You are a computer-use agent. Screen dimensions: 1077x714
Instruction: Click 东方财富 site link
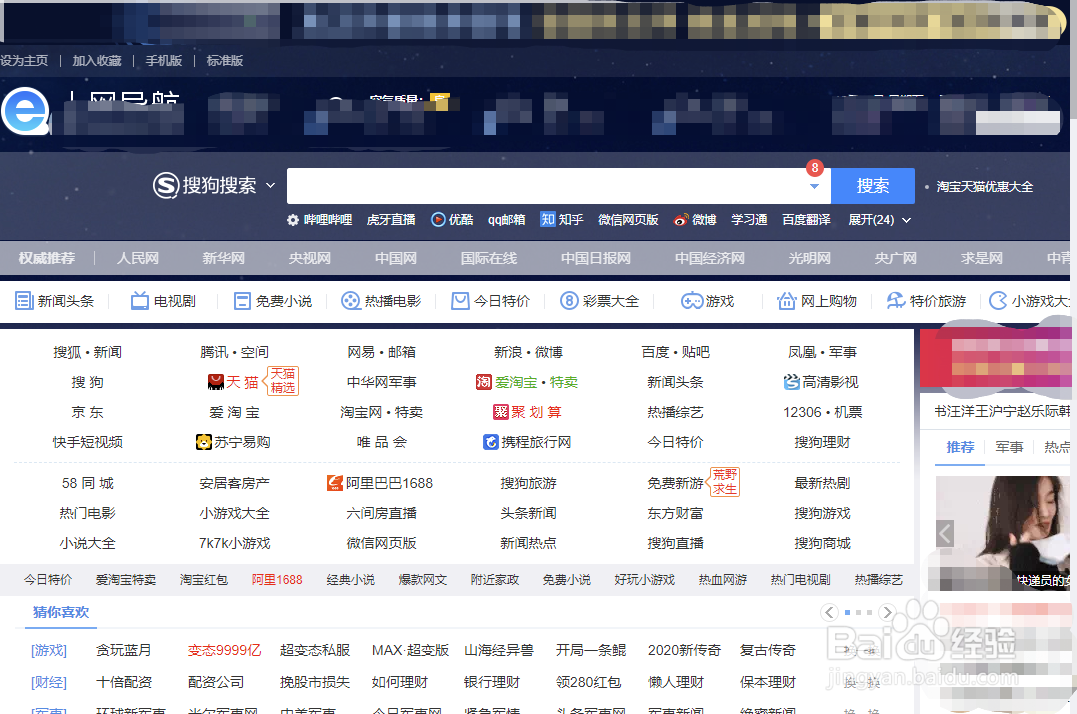tap(675, 513)
